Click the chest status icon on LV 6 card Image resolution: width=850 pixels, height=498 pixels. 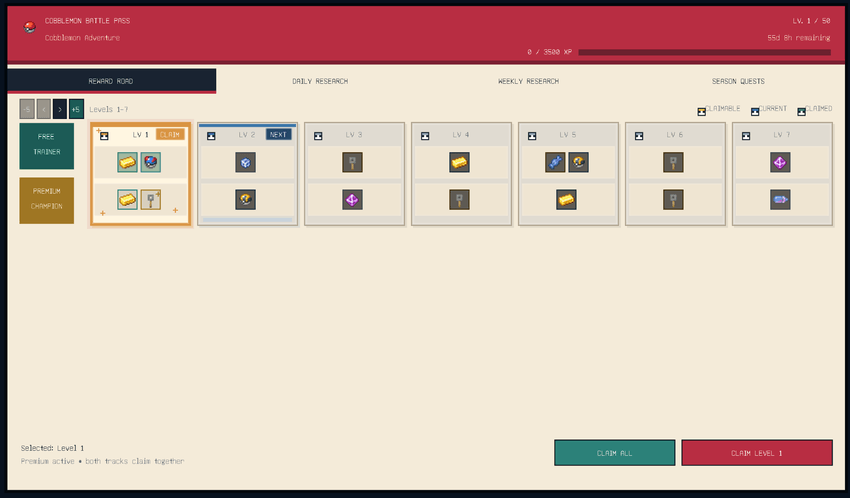pos(639,136)
